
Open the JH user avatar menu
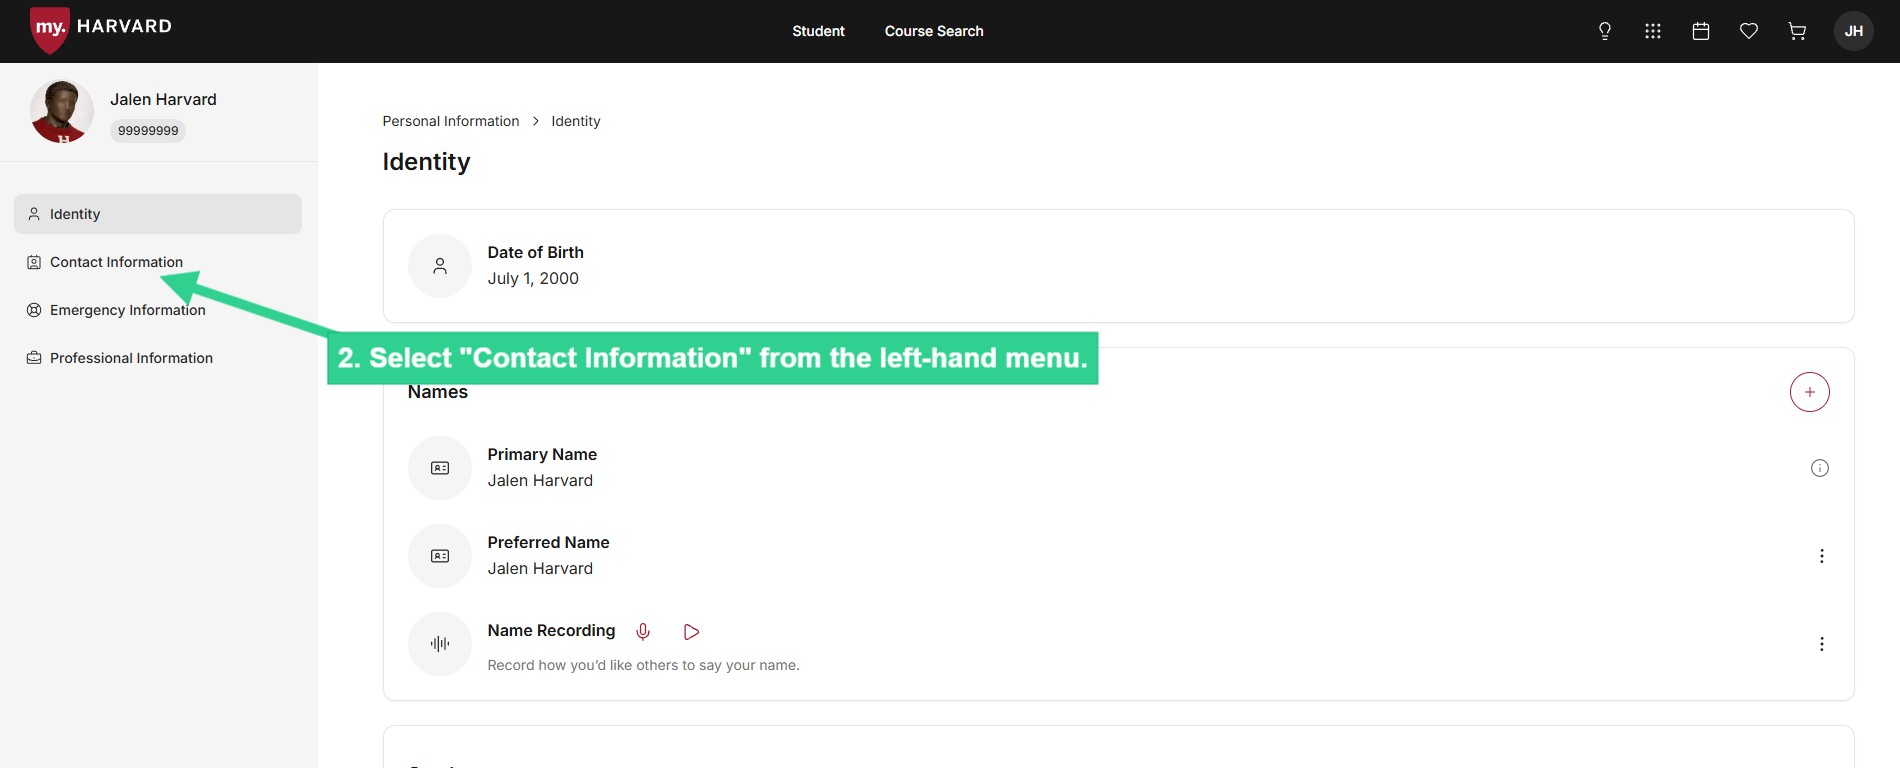tap(1854, 31)
